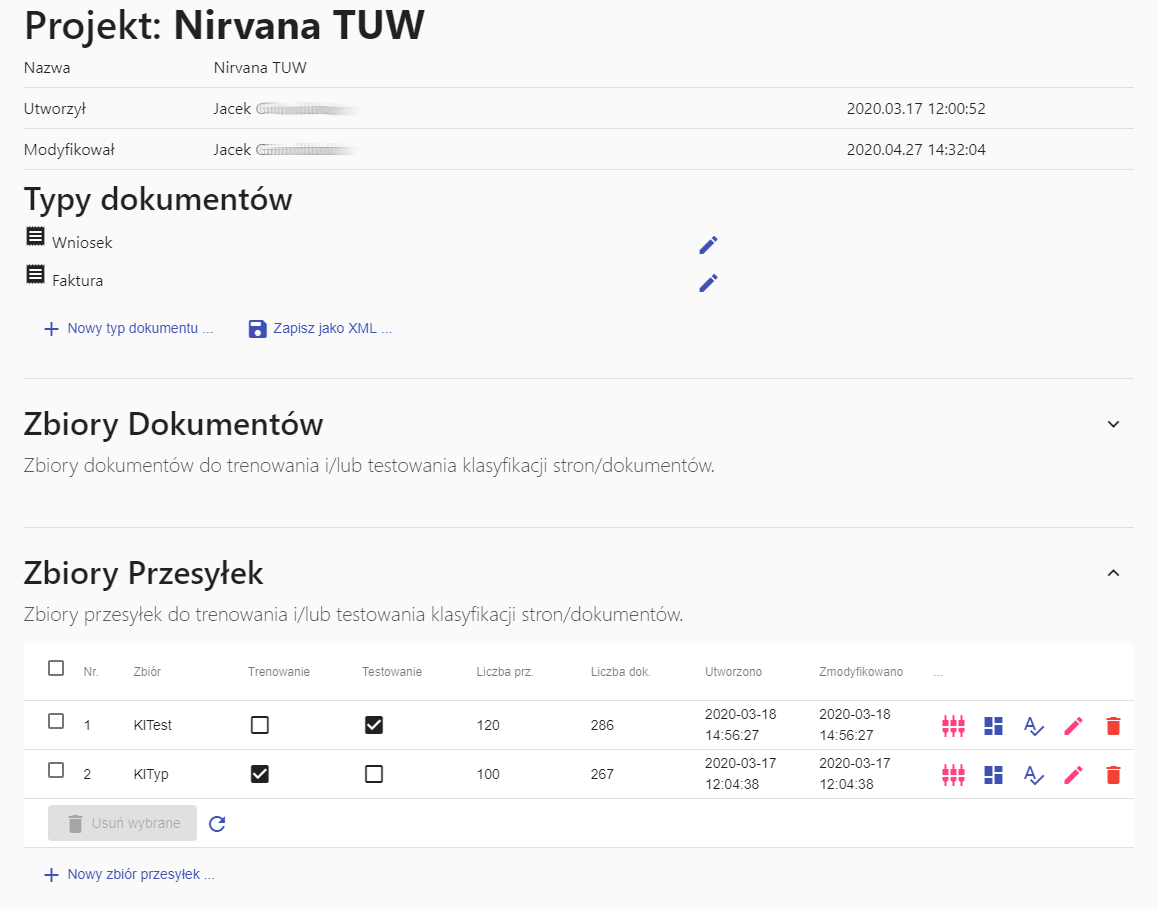Click the blue dashboard icon in the KITyp row
Screen dimensions: 1158x909
[x=993, y=774]
